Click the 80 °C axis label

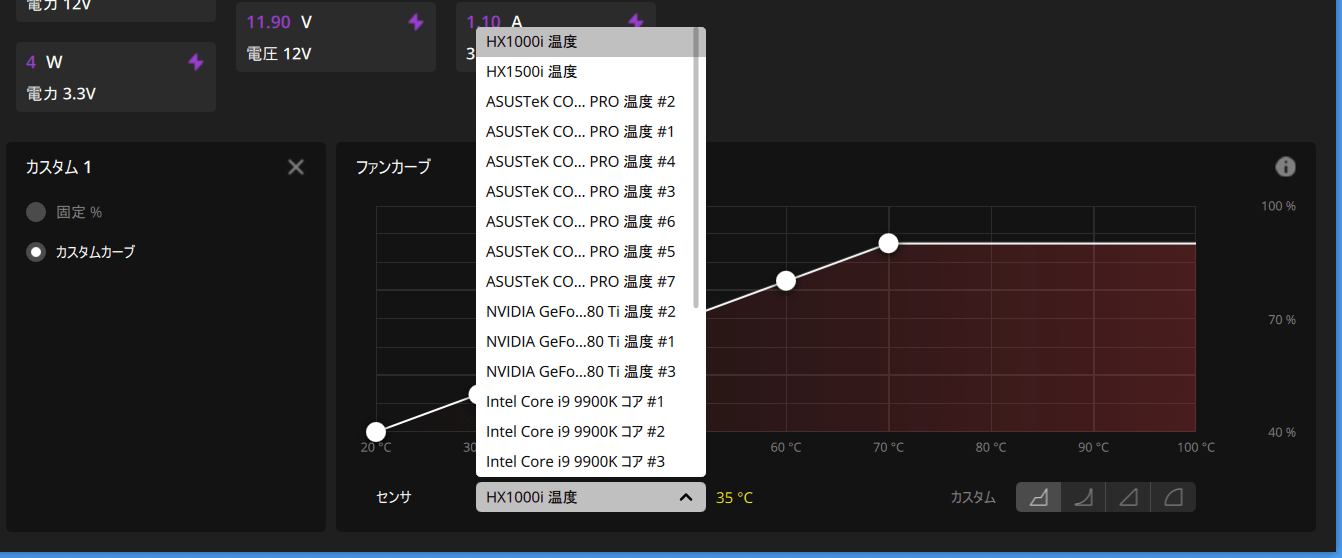(x=991, y=447)
